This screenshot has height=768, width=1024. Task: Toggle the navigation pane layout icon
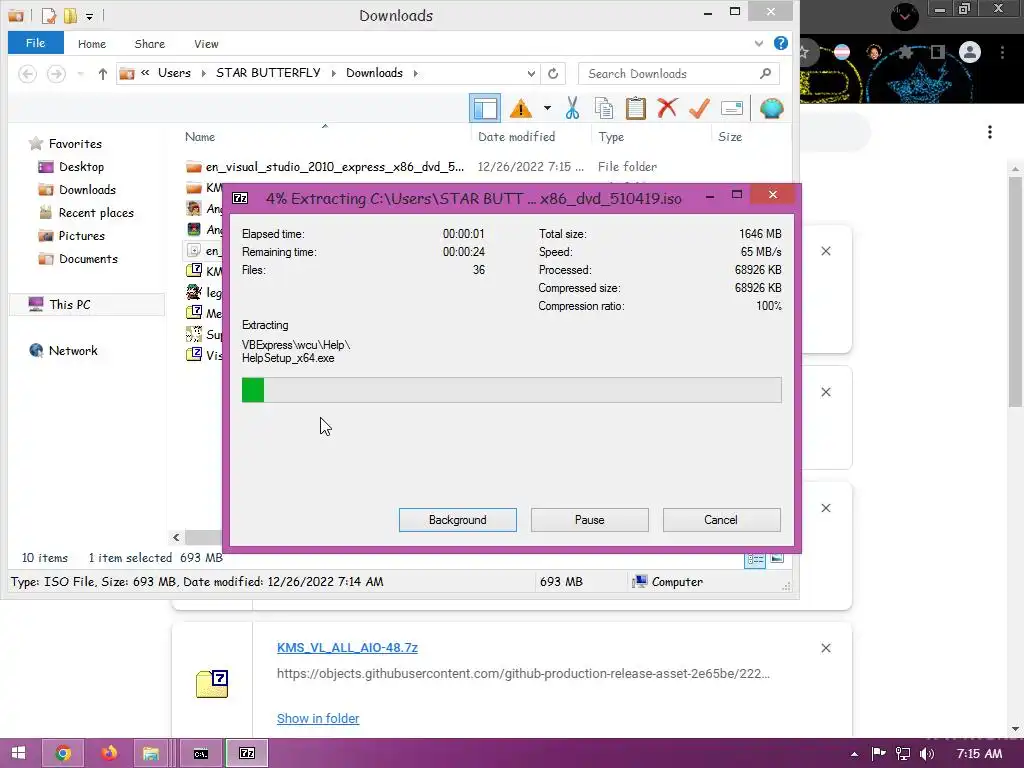(x=485, y=108)
